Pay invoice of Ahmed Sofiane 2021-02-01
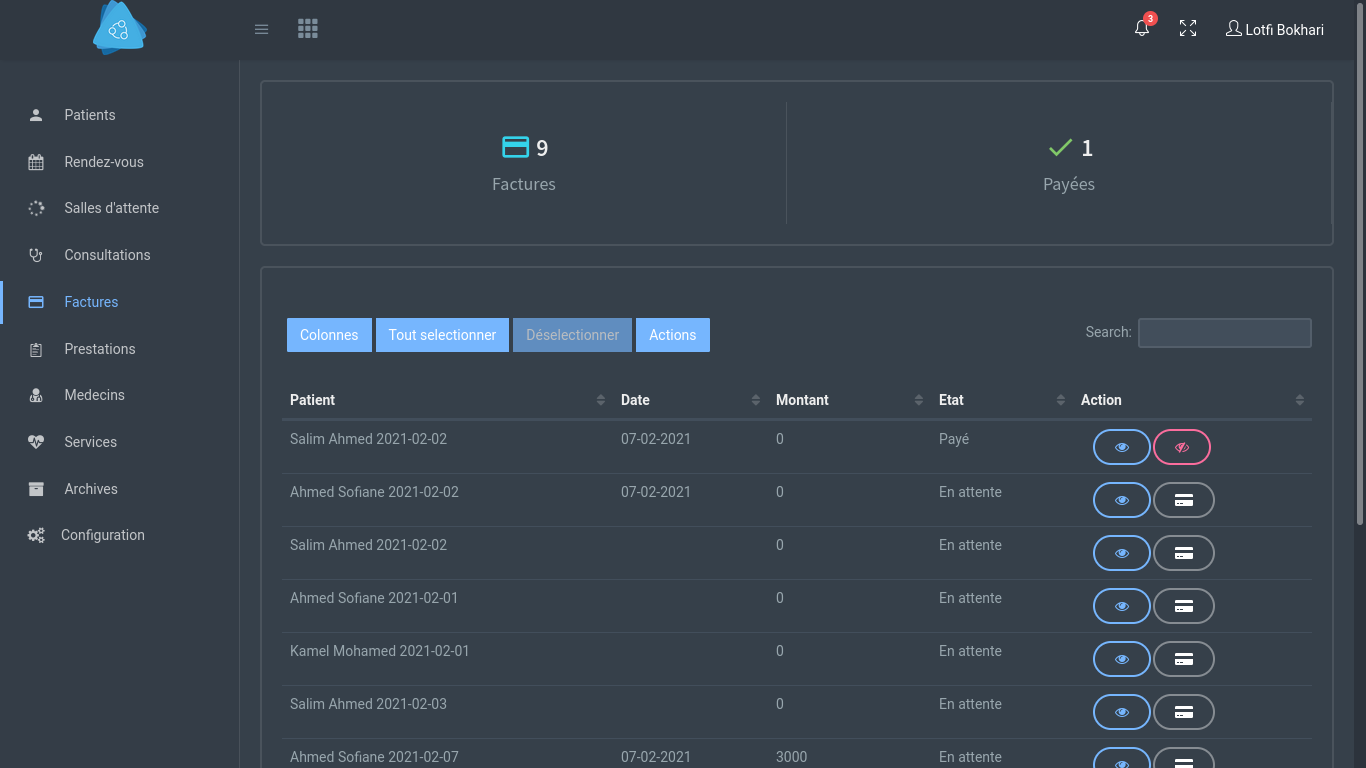 pyautogui.click(x=1184, y=606)
